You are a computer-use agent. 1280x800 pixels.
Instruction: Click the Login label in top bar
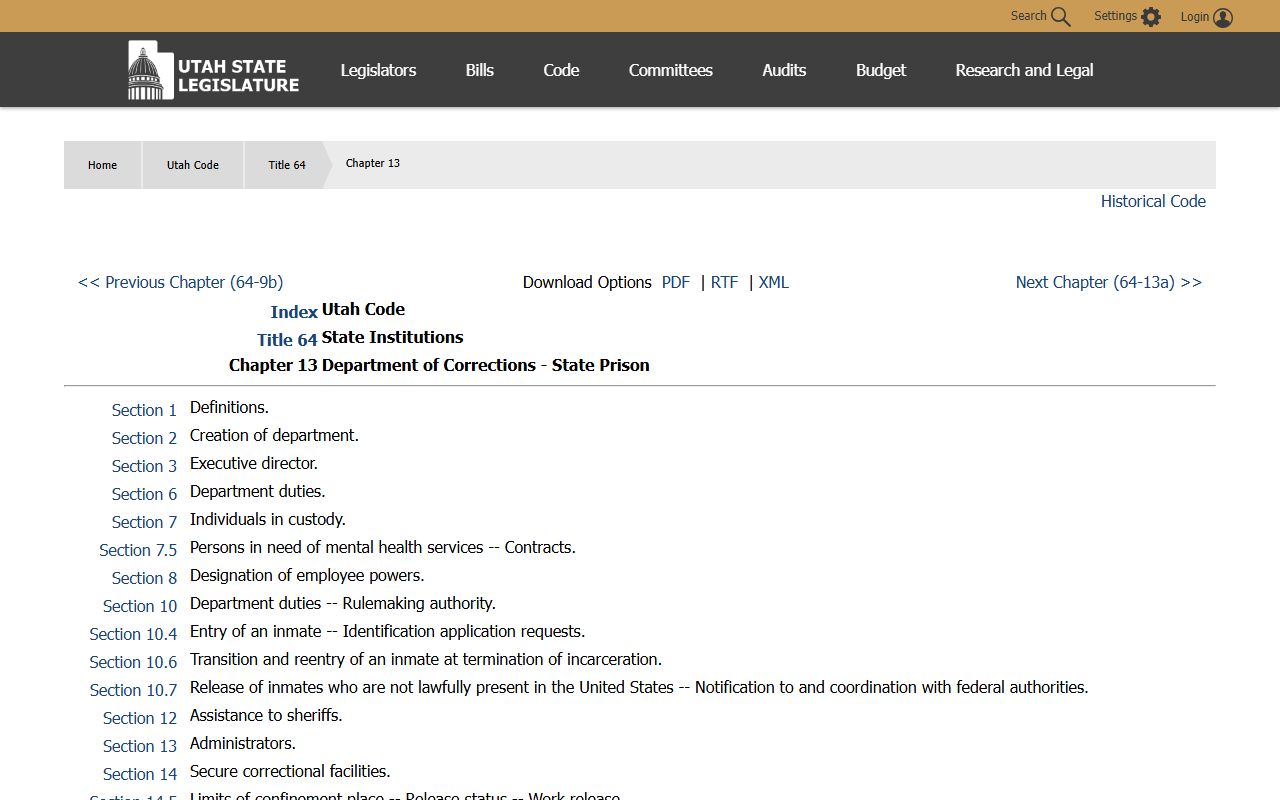click(x=1195, y=16)
